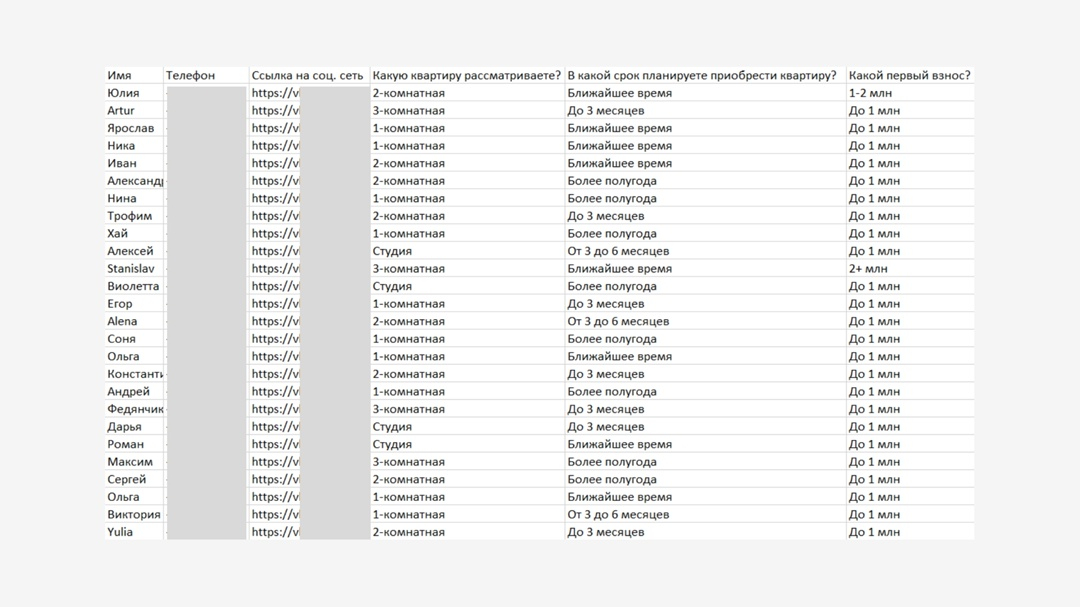1080x607 pixels.
Task: Select the "Федянчик" name cell
Action: [135, 409]
